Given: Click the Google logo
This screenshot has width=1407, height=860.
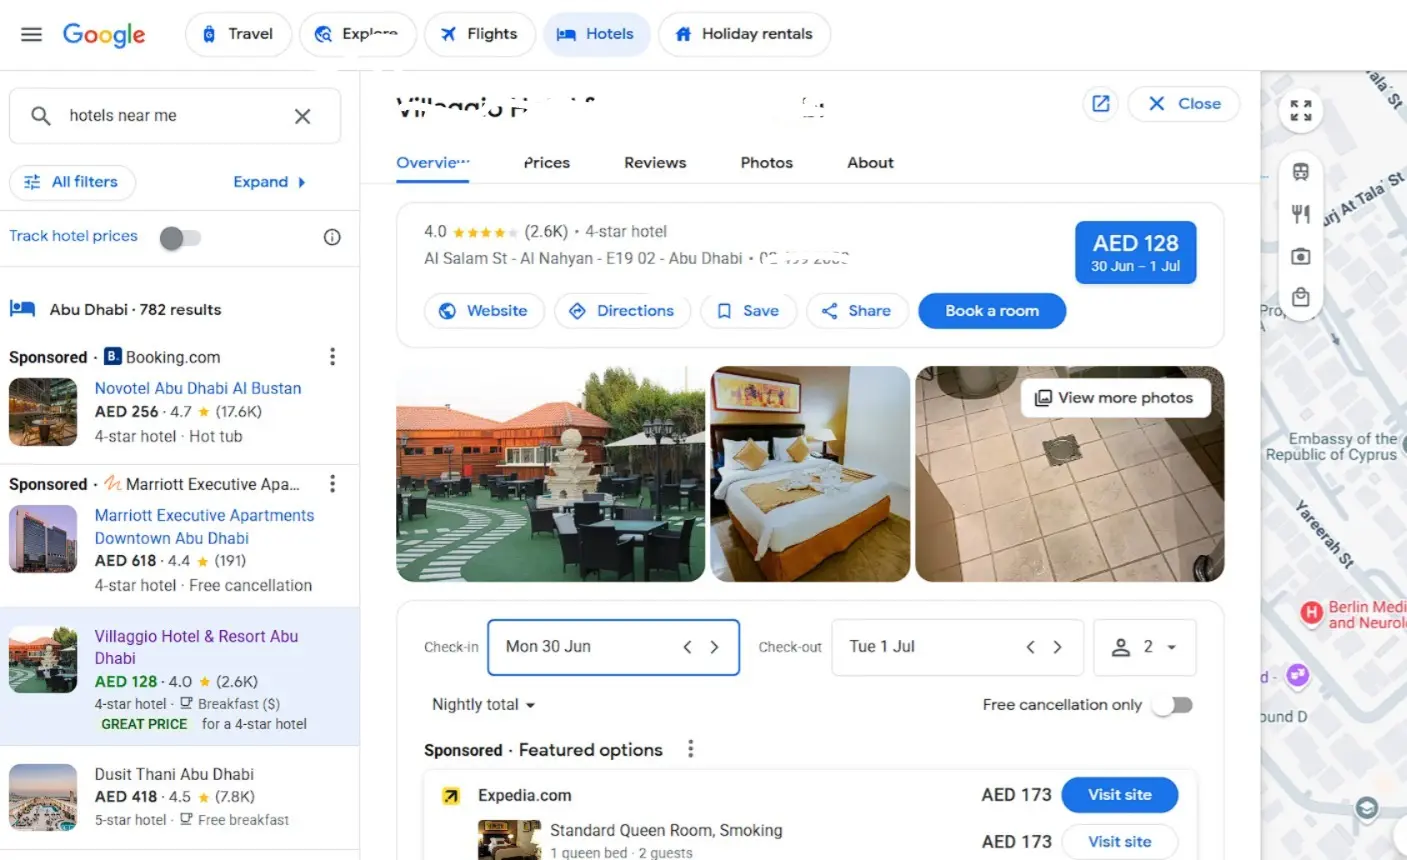Looking at the screenshot, I should click(x=104, y=34).
